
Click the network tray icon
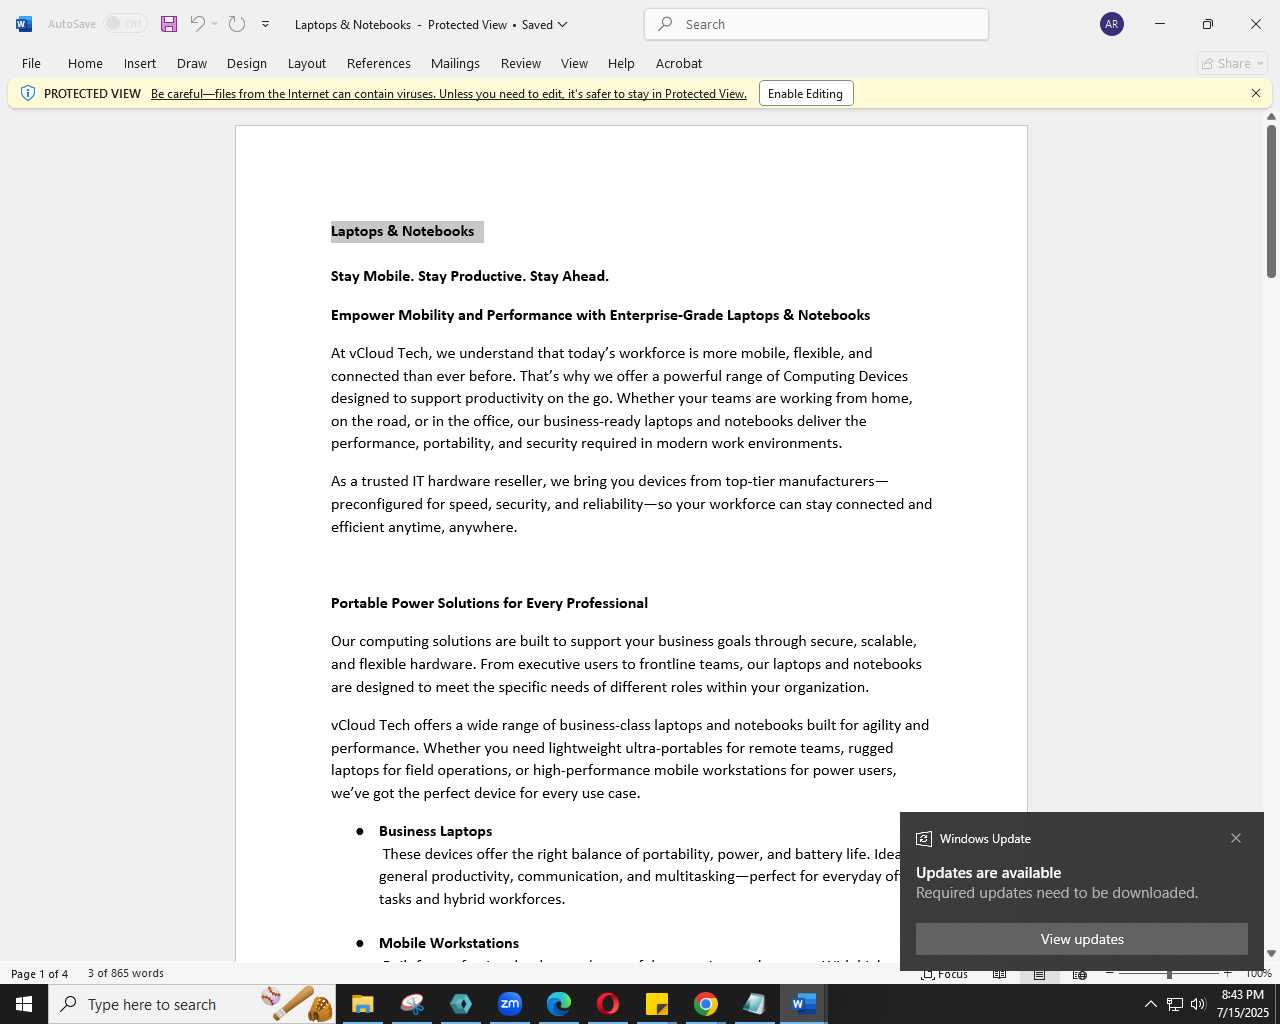tap(1175, 1004)
